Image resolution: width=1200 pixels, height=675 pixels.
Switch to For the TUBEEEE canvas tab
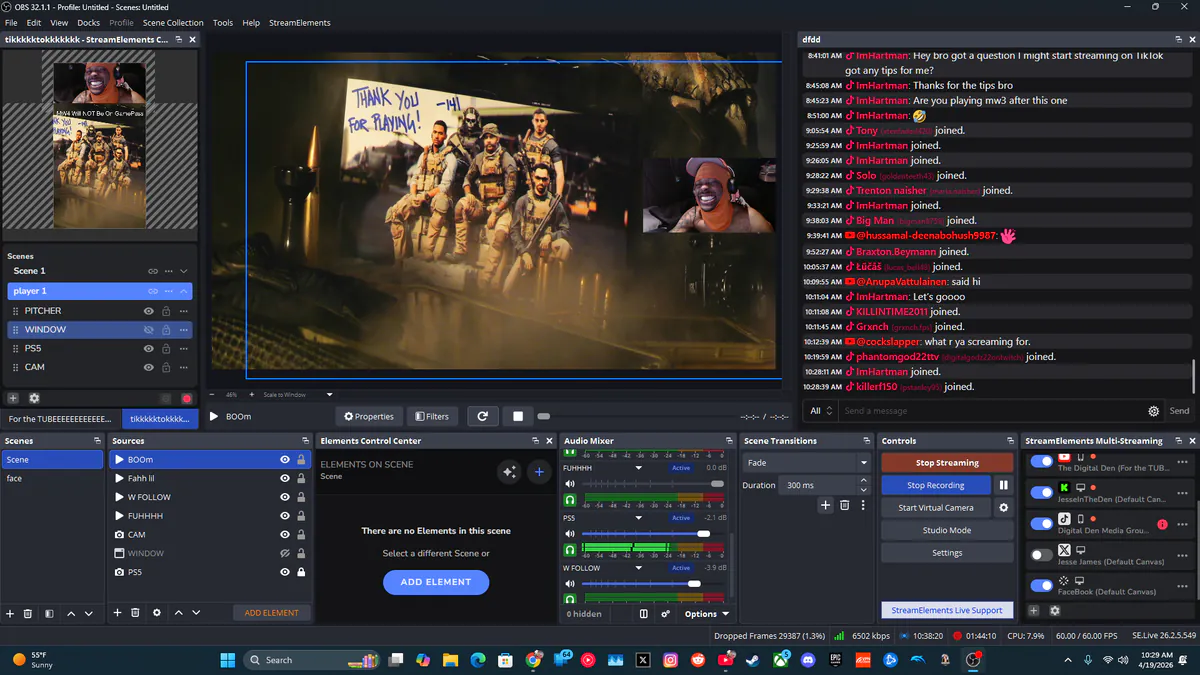coord(61,419)
